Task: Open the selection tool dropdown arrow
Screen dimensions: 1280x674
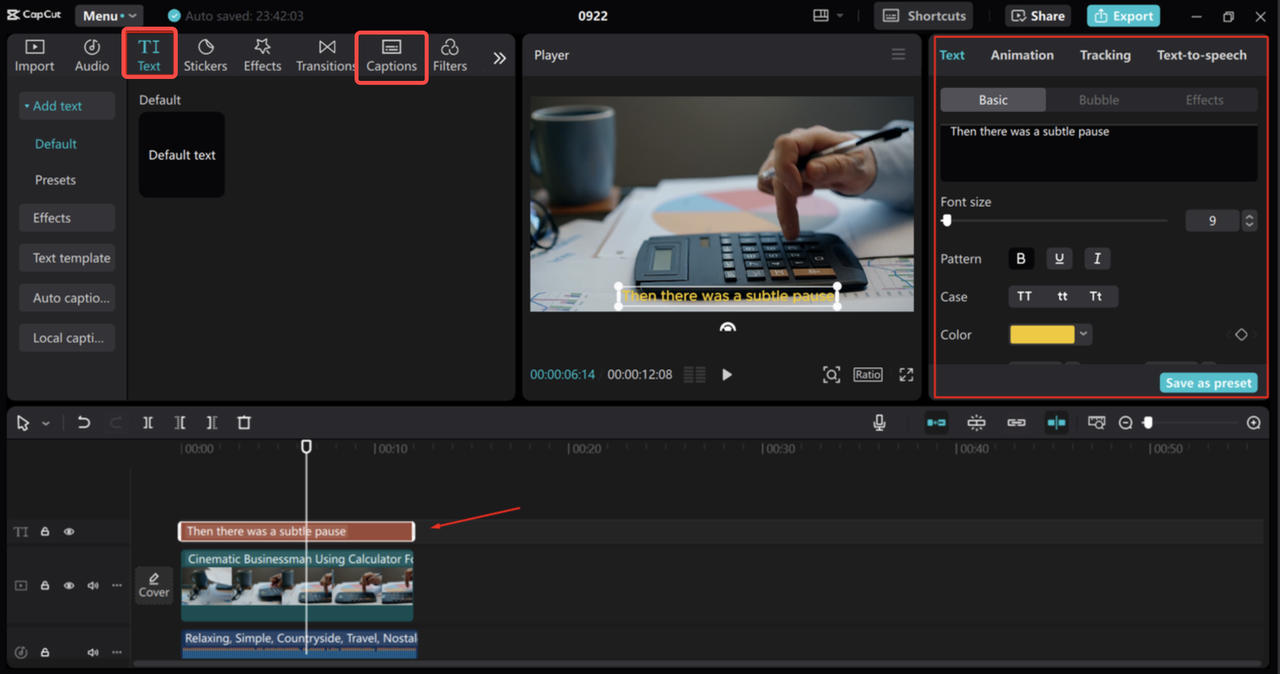Action: (x=46, y=424)
